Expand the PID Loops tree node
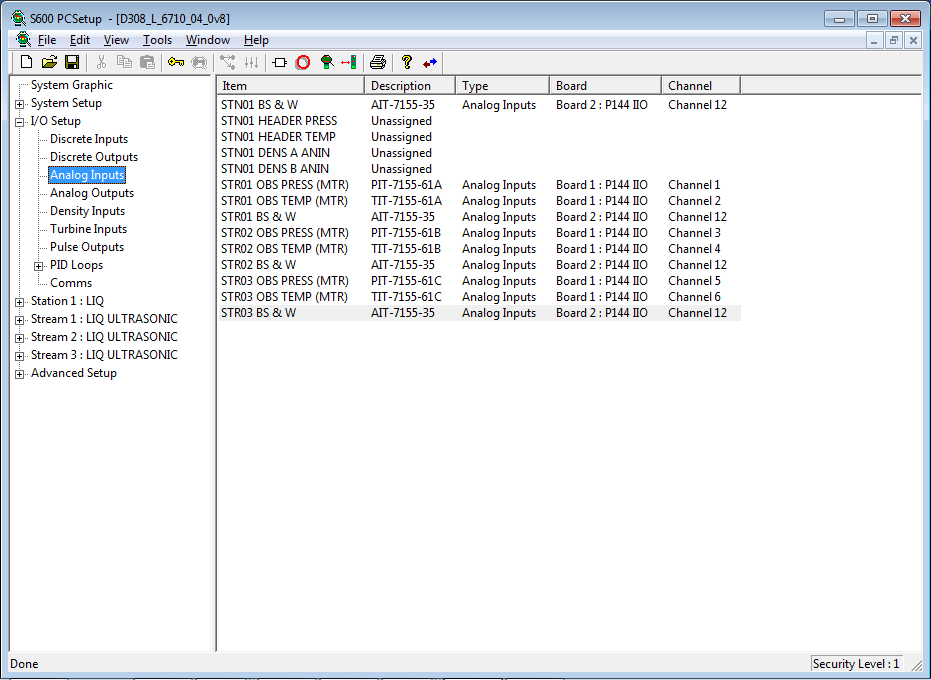Viewport: 931px width, 680px height. (x=39, y=266)
